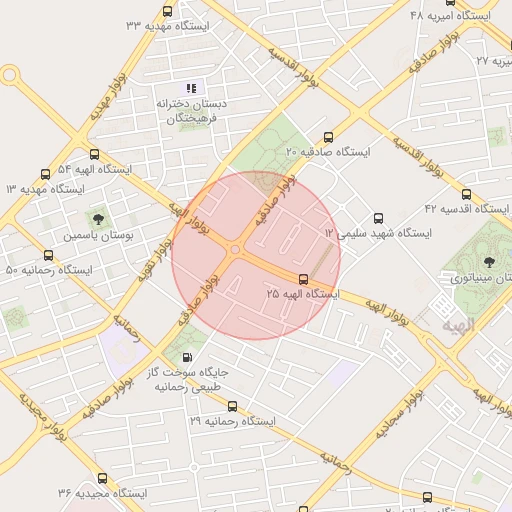Select the ایستگاه الهیه ۵۴ bus stop icon
The height and width of the screenshot is (512, 512).
95,154
